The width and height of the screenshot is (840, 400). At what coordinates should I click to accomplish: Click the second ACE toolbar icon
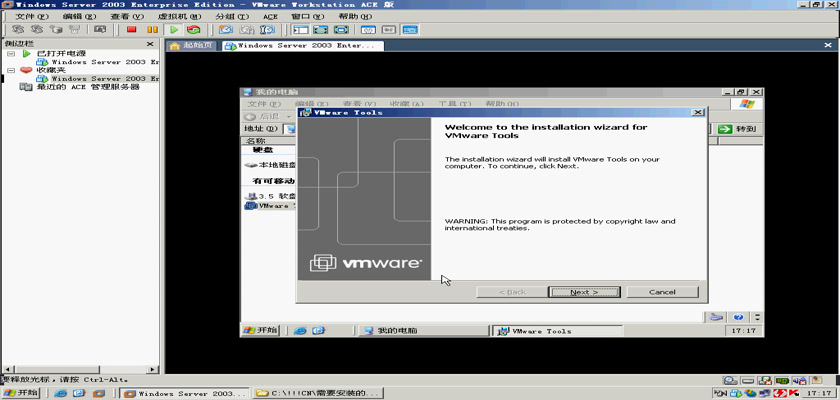coord(37,30)
